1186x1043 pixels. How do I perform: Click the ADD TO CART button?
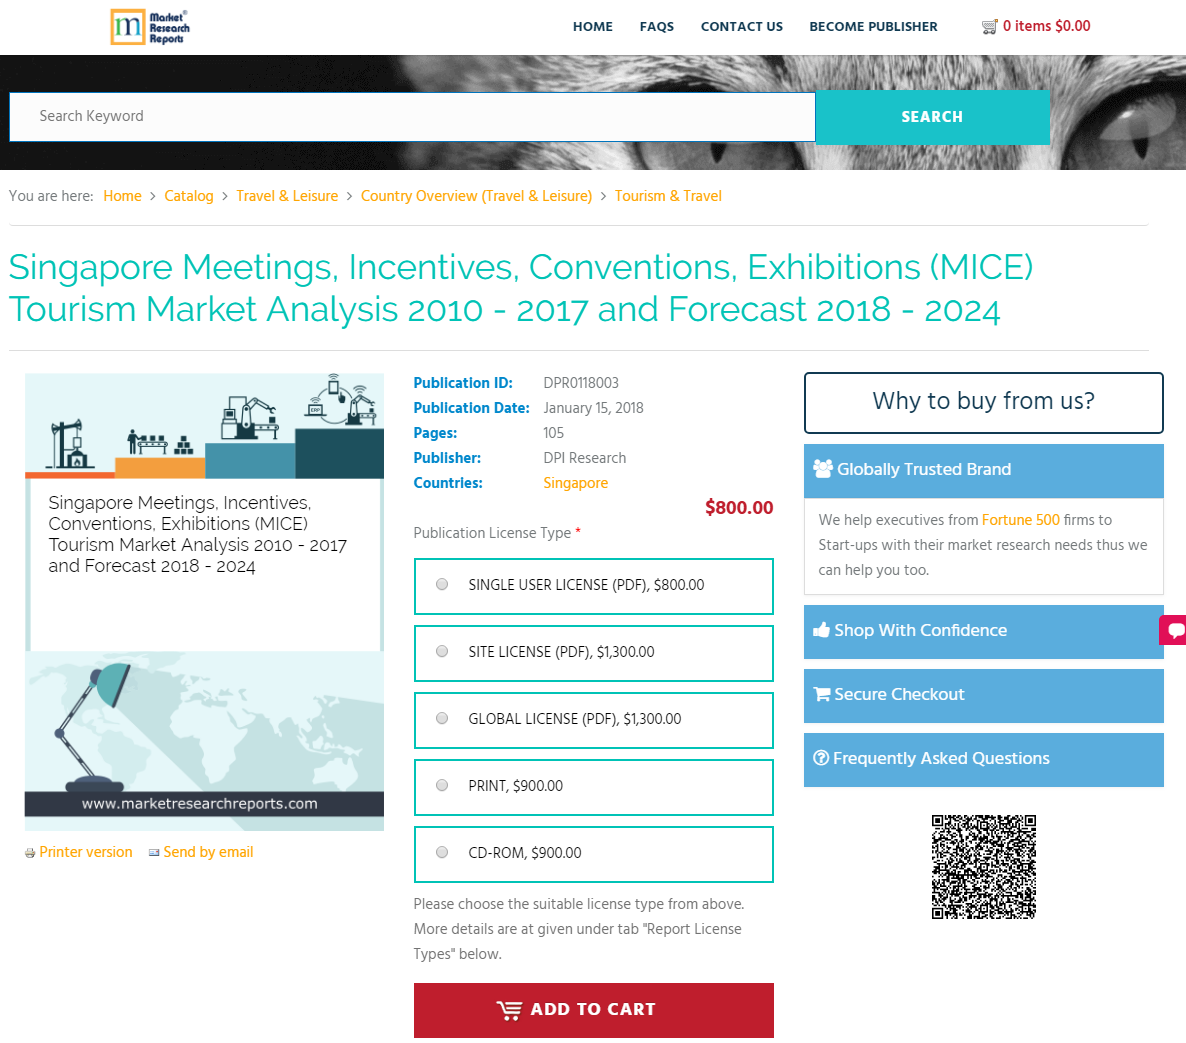[594, 1010]
